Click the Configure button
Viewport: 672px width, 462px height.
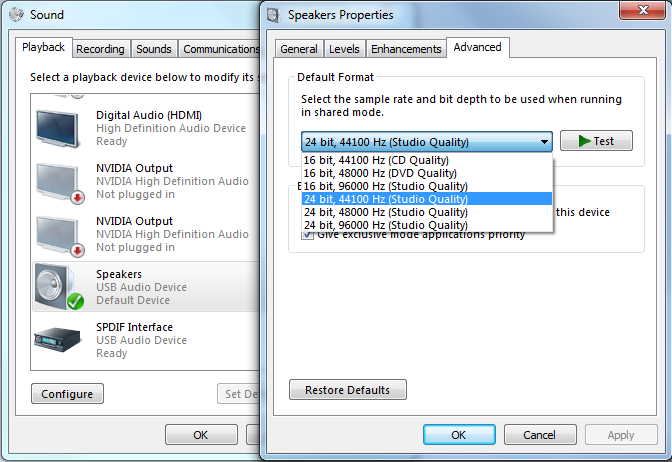tap(67, 394)
